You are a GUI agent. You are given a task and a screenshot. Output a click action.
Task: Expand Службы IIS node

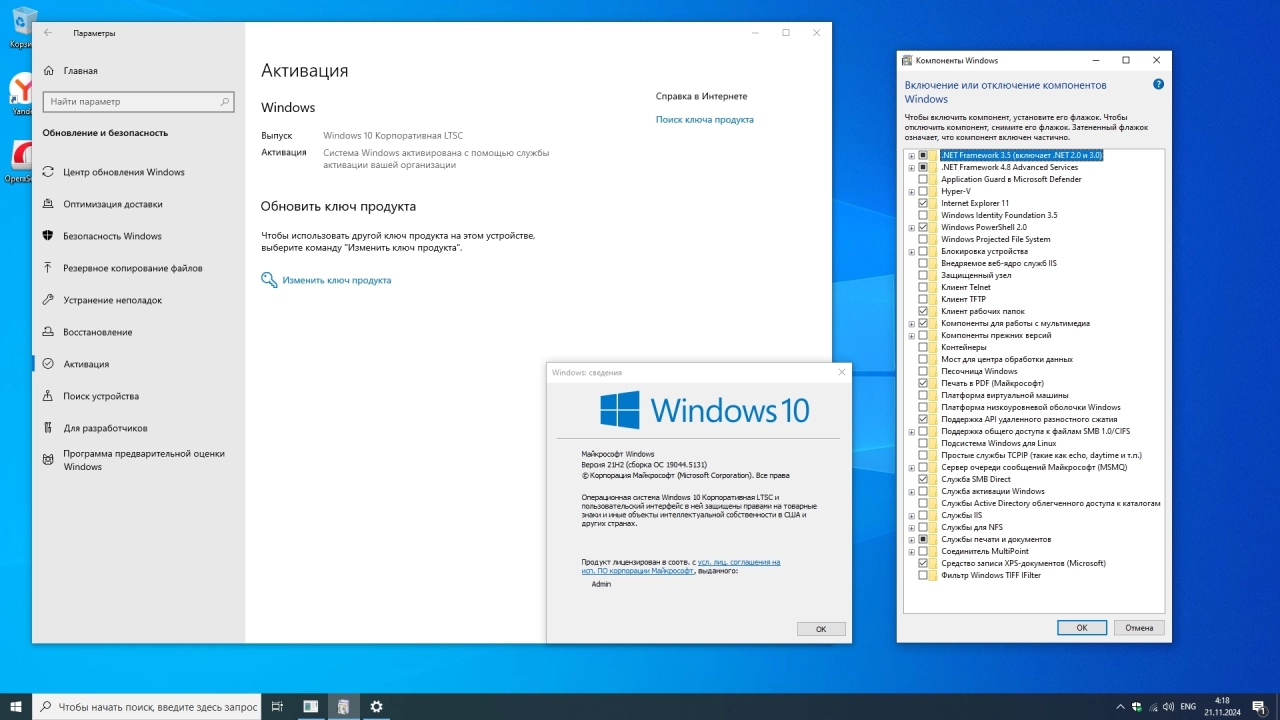911,515
